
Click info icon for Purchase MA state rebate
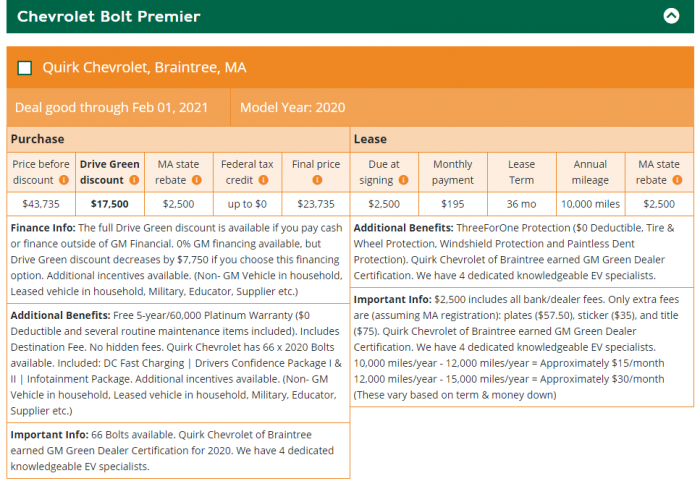coord(196,181)
